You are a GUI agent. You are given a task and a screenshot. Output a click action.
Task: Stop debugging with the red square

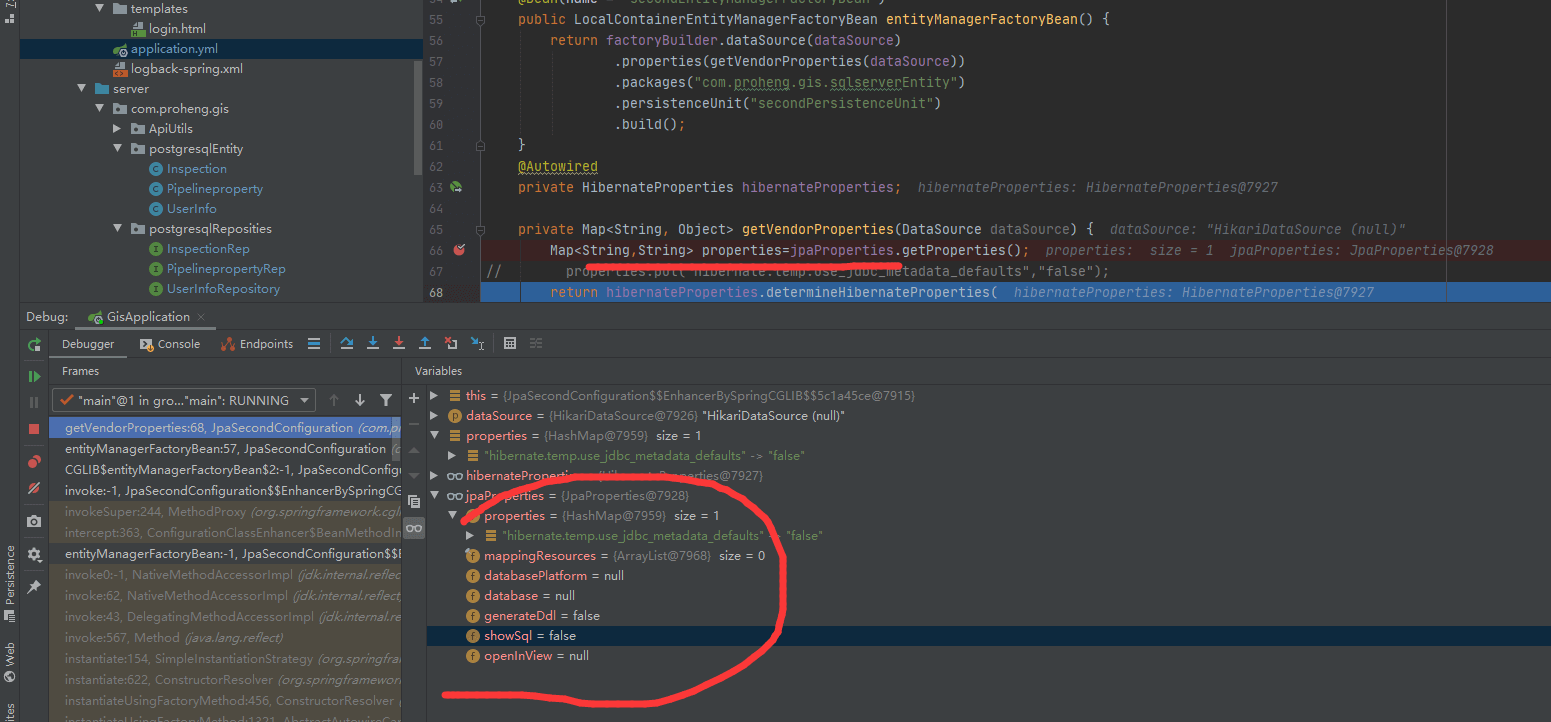pyautogui.click(x=34, y=428)
